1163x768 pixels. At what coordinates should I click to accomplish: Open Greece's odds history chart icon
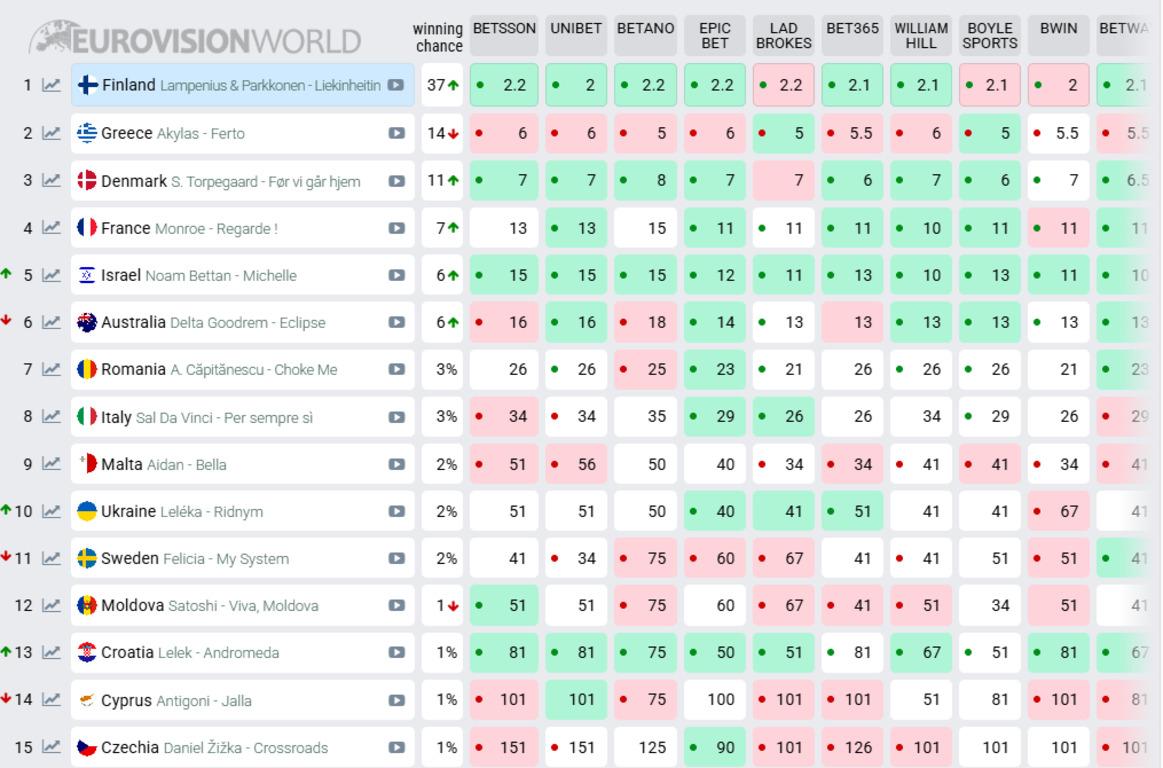(x=51, y=134)
